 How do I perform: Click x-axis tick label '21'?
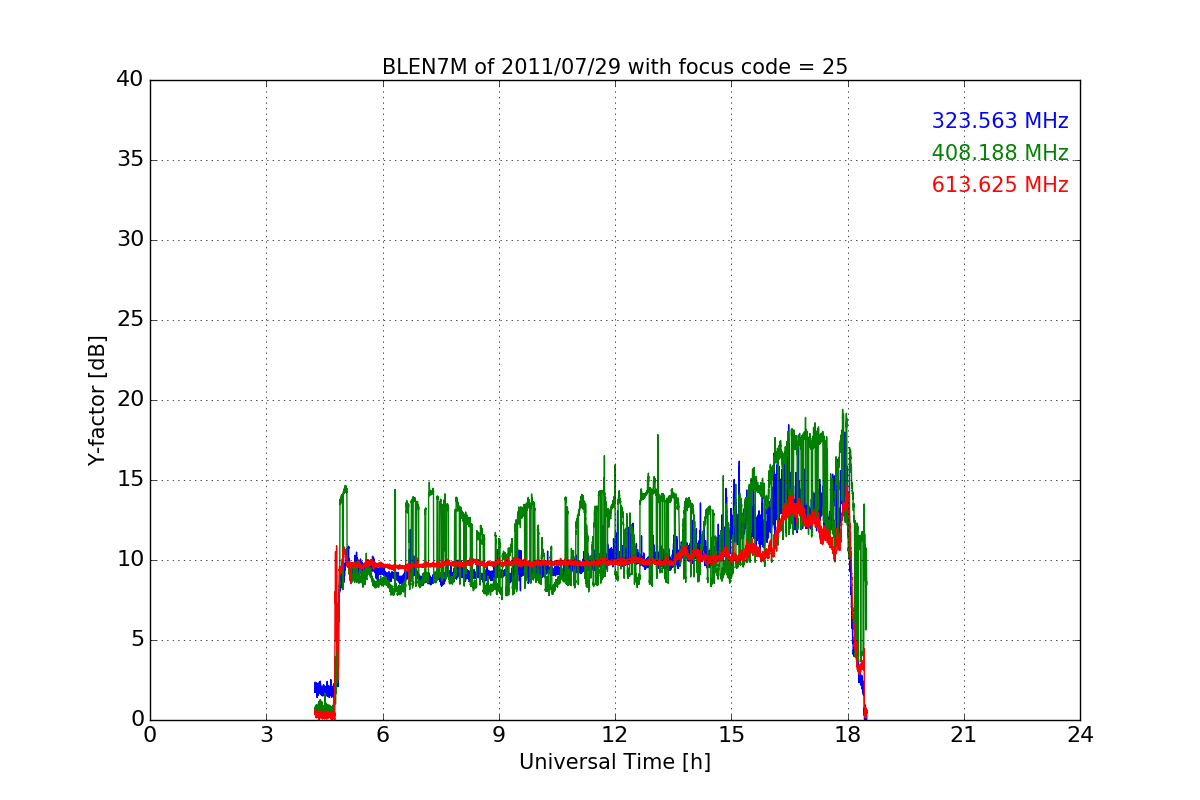click(964, 734)
